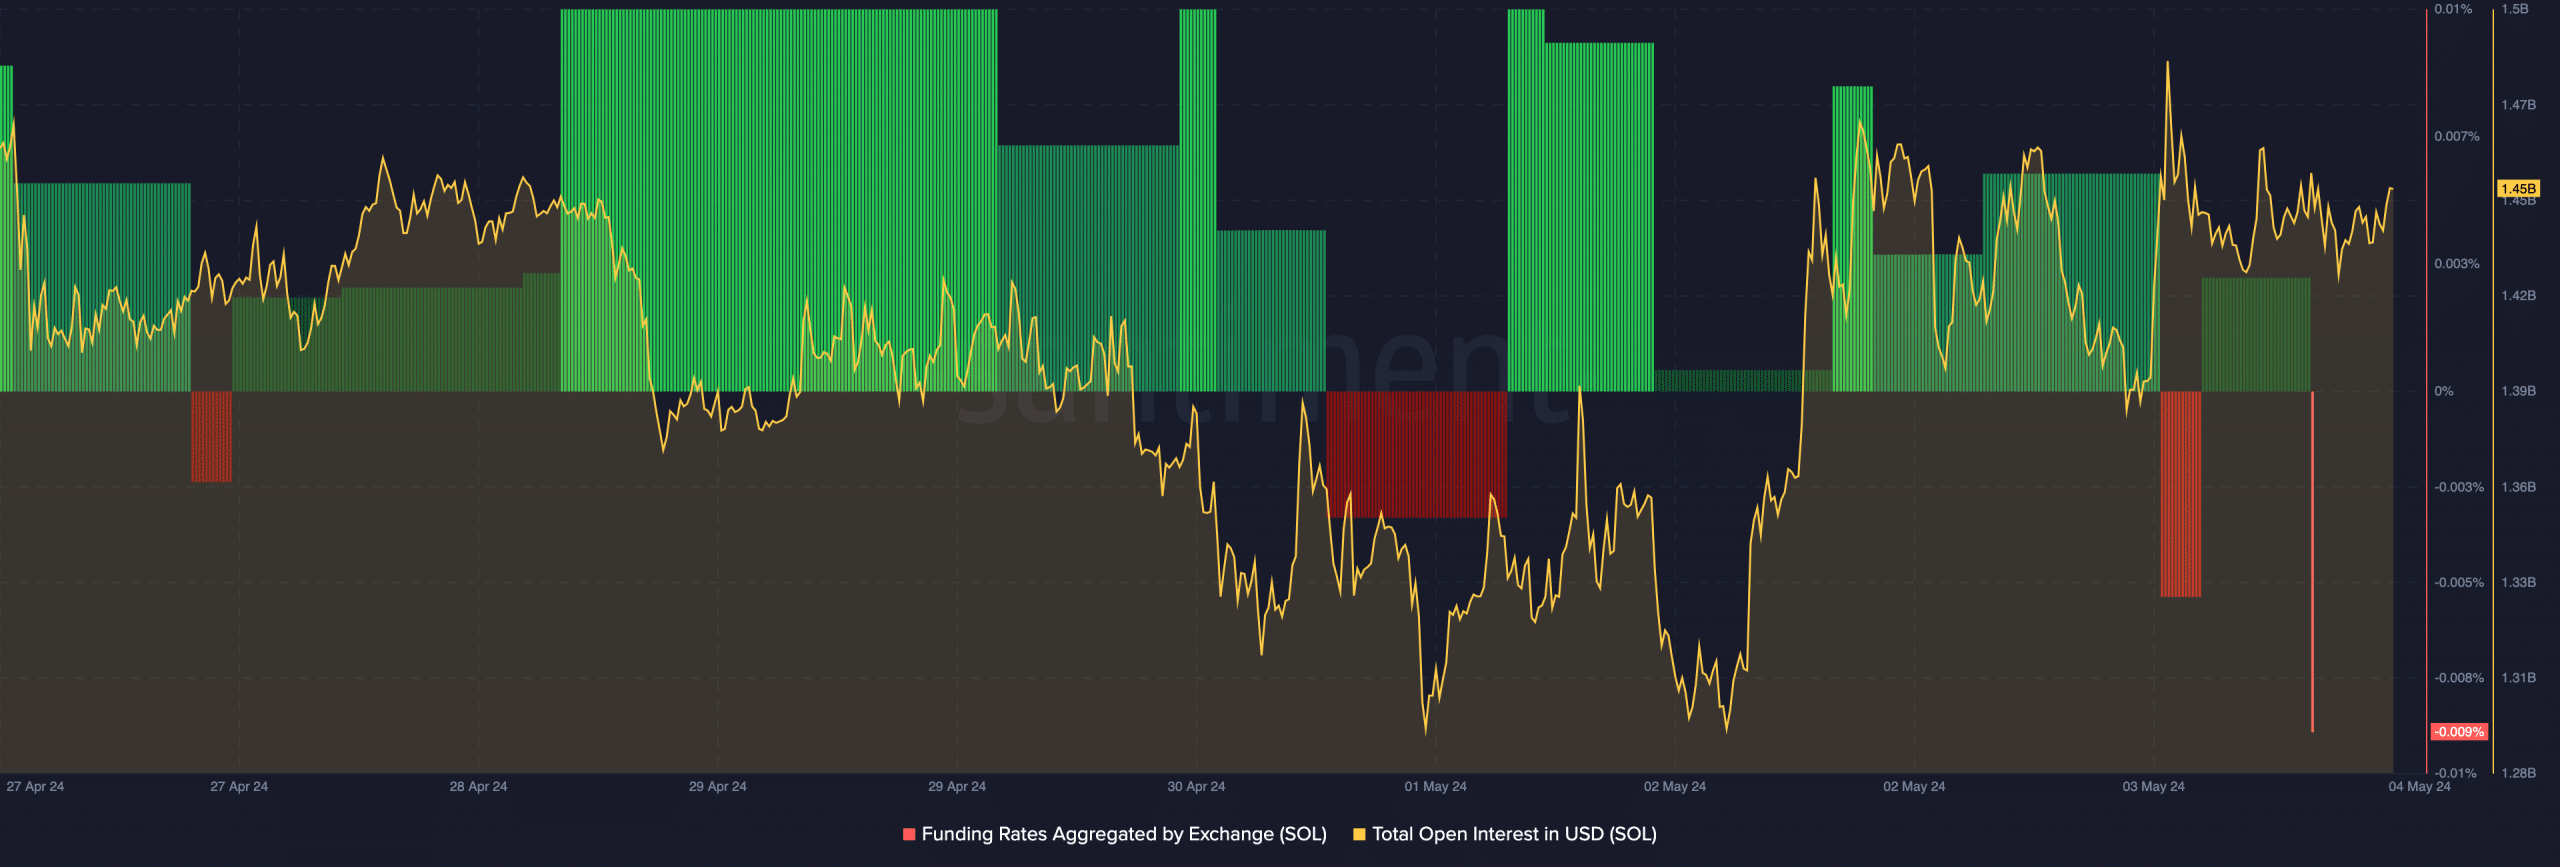
Task: Click the 1.28B open interest axis label
Action: pyautogui.click(x=2518, y=773)
